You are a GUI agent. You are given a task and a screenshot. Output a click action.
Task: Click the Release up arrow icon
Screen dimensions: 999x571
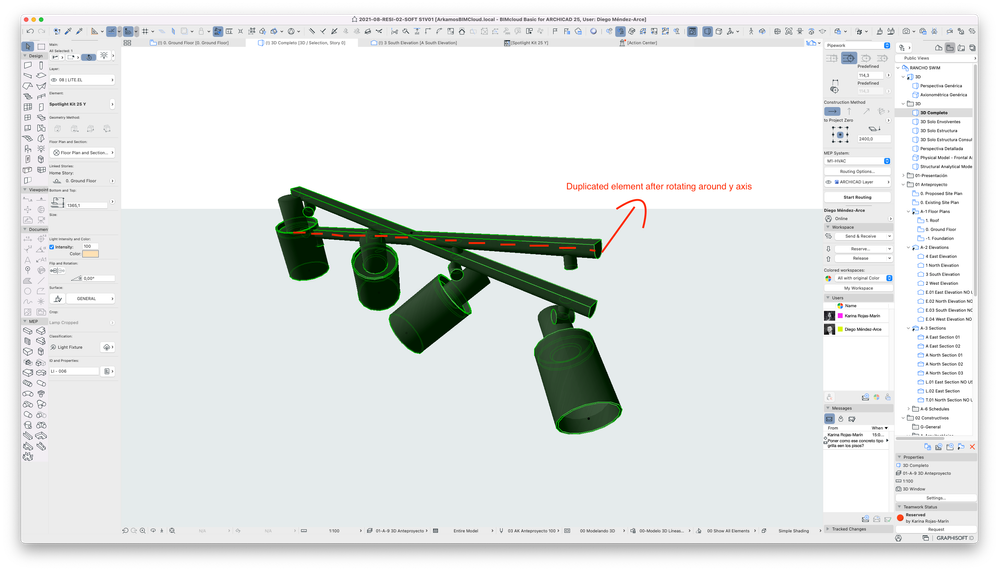click(x=829, y=258)
